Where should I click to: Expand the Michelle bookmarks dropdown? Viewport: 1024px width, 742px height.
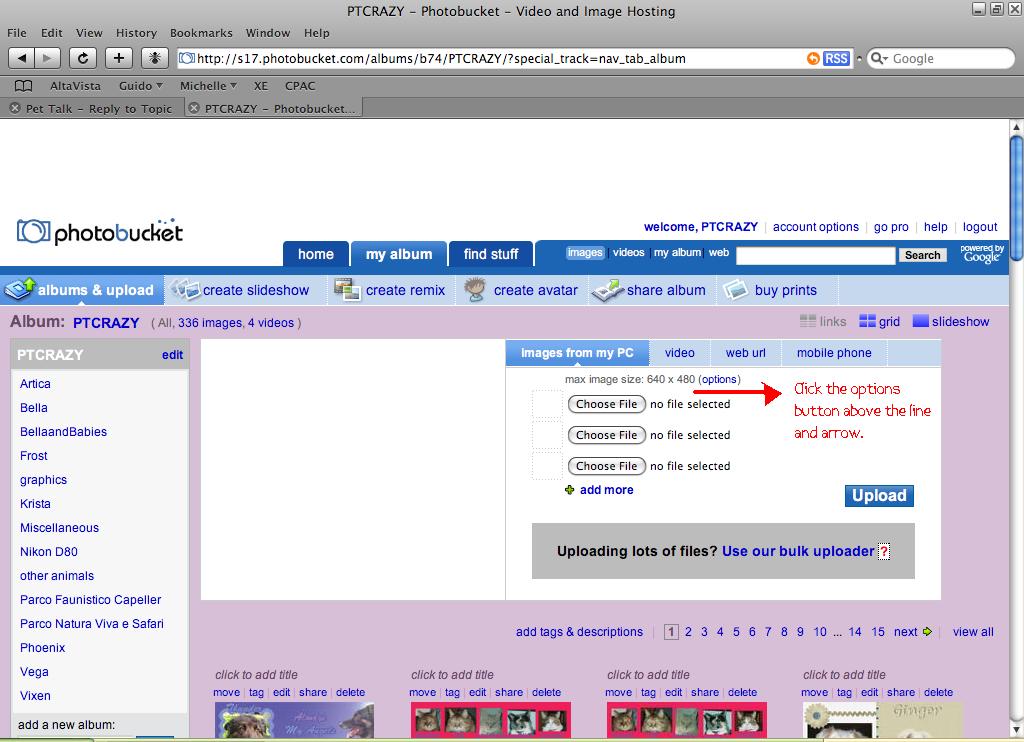(x=208, y=86)
